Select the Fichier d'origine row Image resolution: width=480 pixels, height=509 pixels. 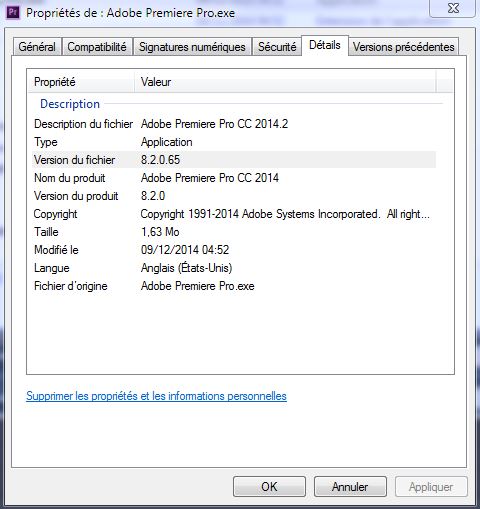pyautogui.click(x=234, y=286)
